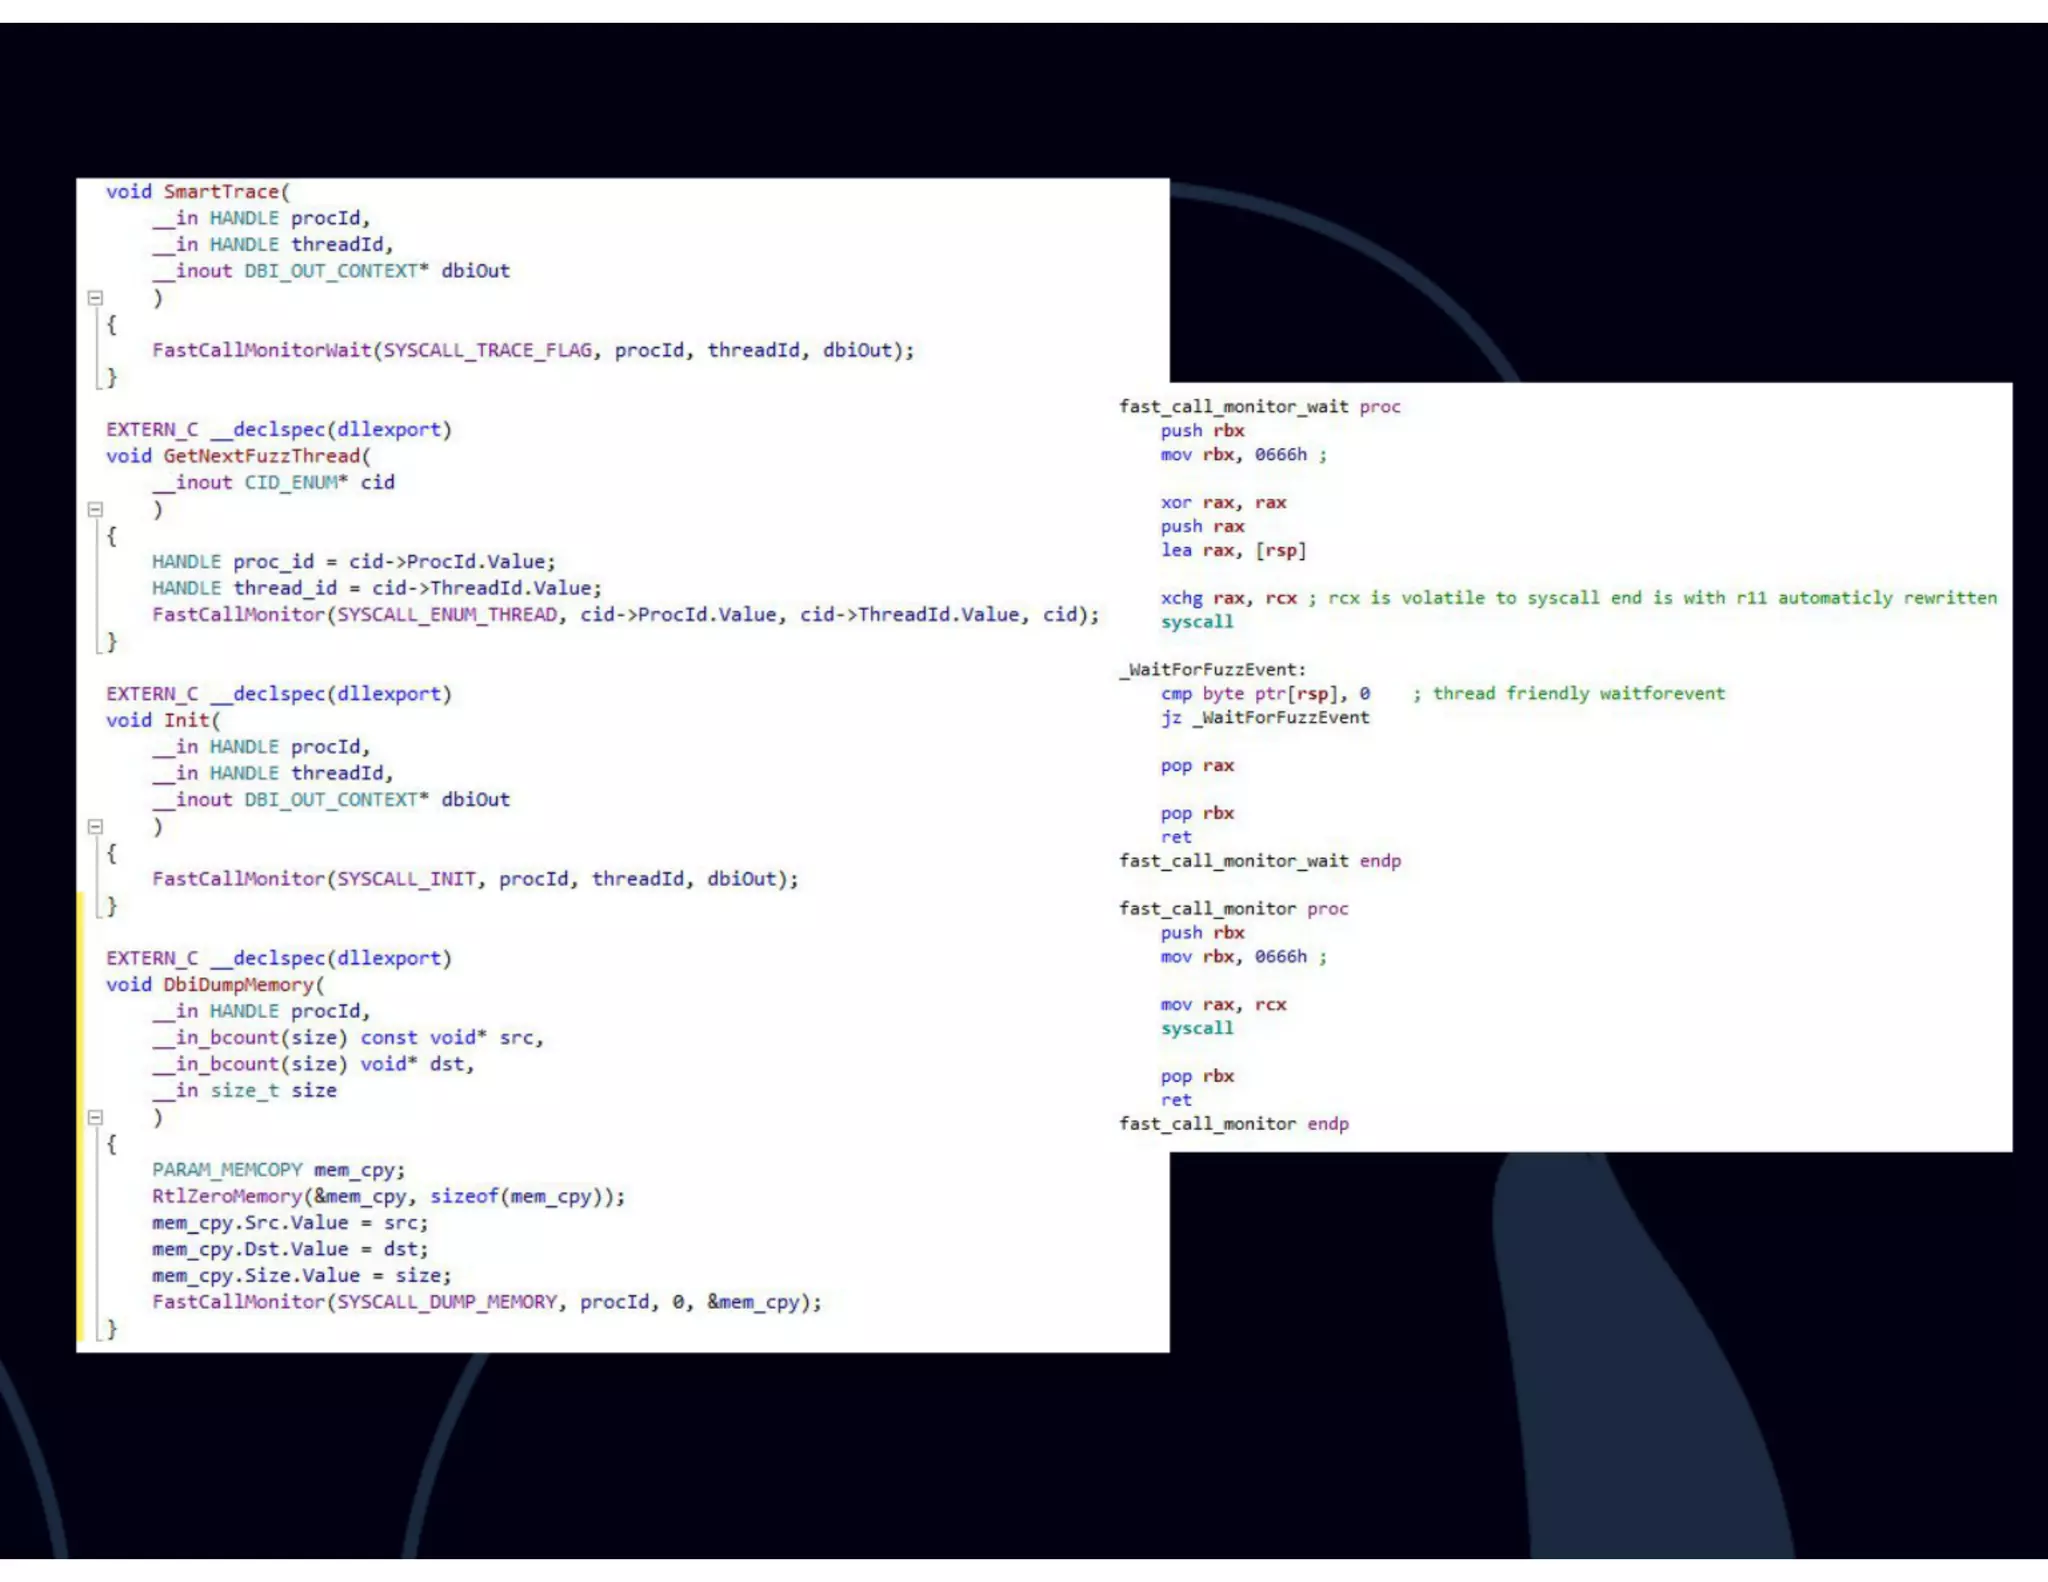
Task: Click '__in_bcount(size) void* dst' parameter line
Action: click(x=313, y=1064)
